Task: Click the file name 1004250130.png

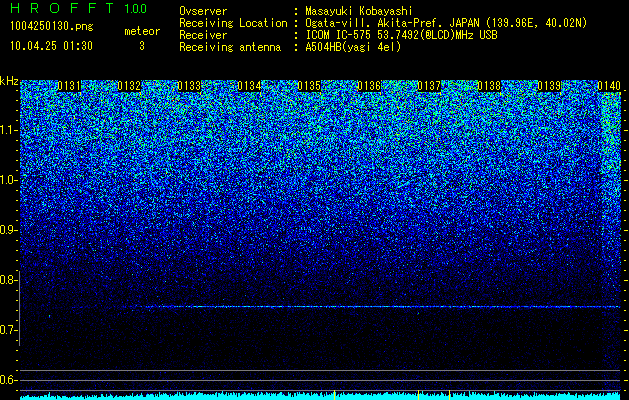Action: tap(52, 26)
